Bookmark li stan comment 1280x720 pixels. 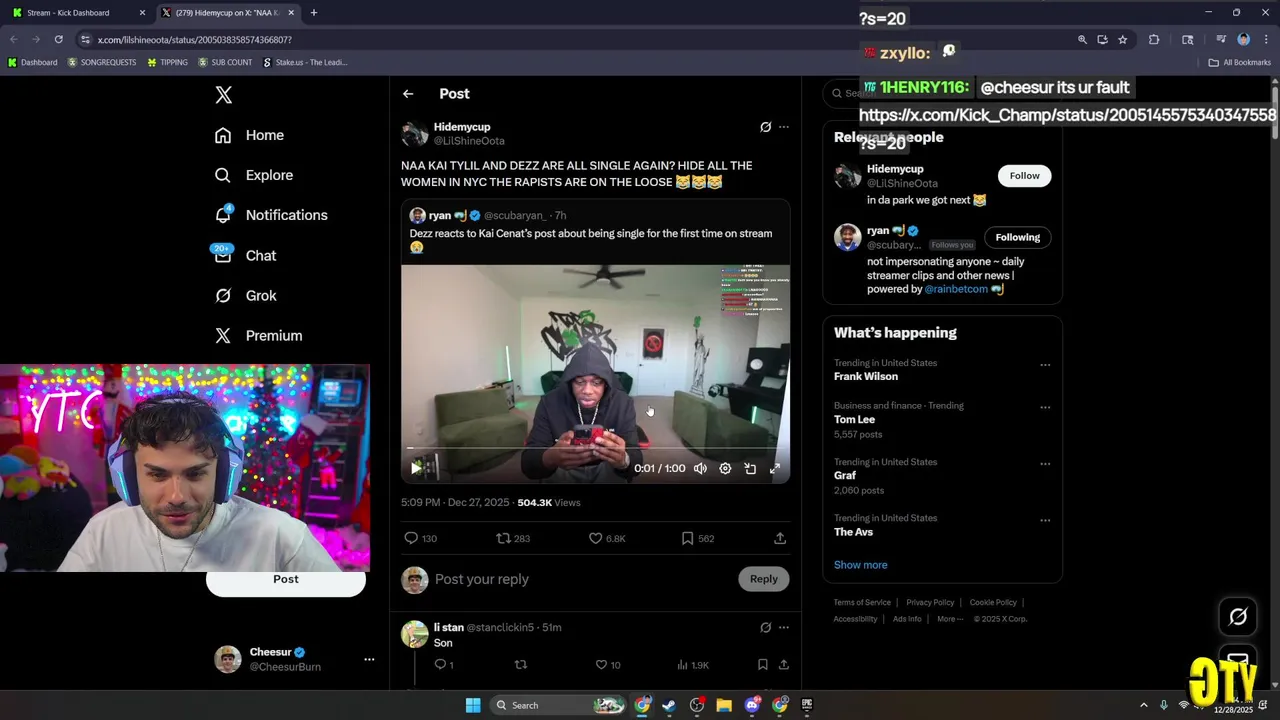[762, 665]
